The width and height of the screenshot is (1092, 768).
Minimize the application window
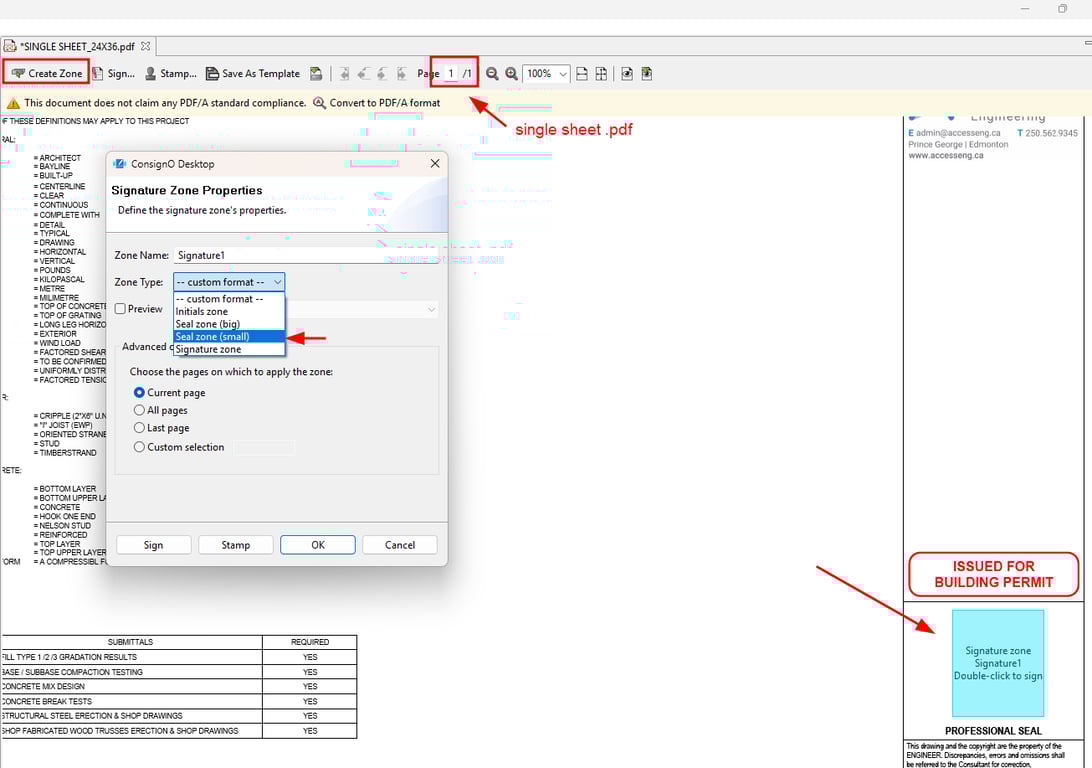(x=1025, y=8)
